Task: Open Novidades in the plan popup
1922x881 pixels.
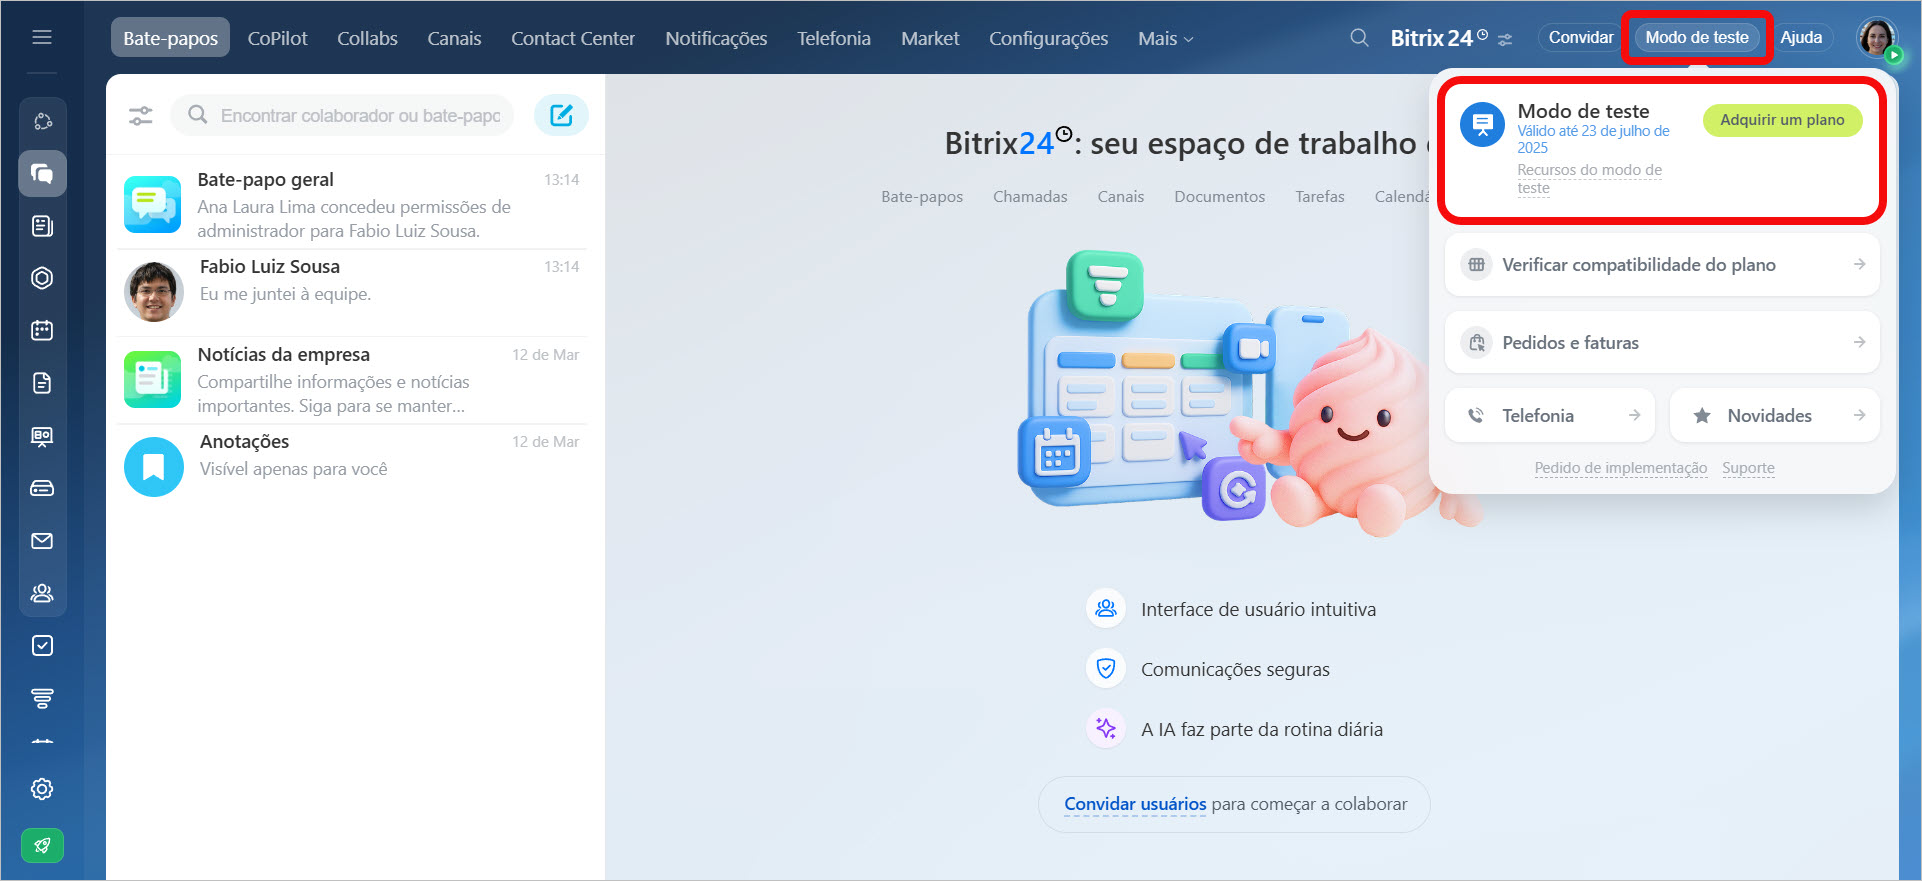Action: tap(1775, 416)
